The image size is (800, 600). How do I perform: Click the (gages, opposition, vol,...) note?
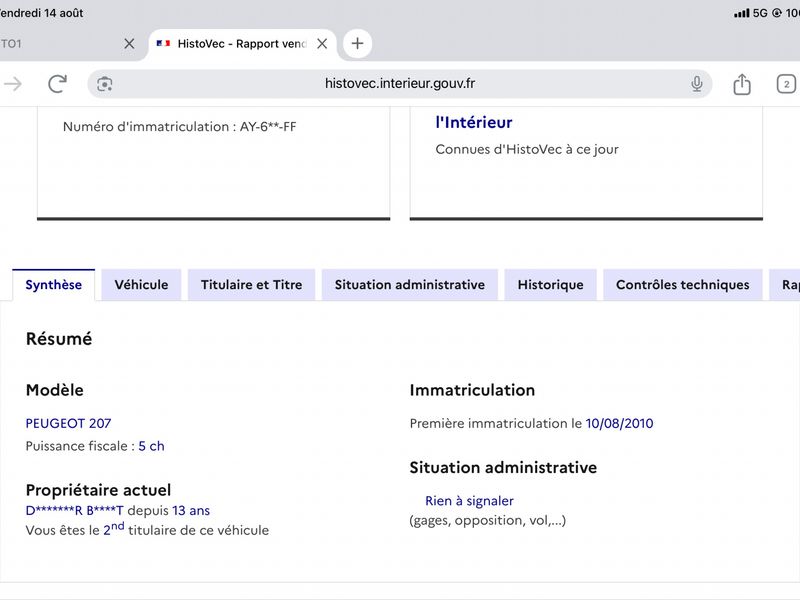(488, 520)
